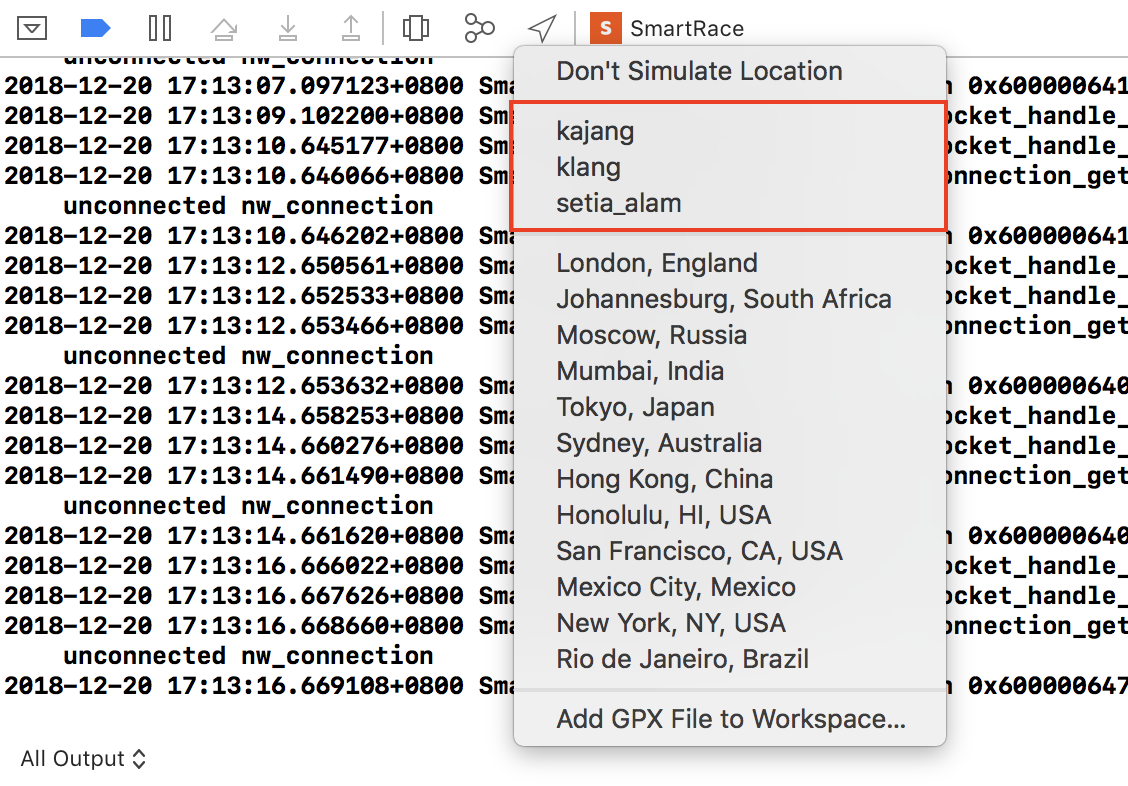Click the Step Over debug icon
The width and height of the screenshot is (1128, 786).
[x=224, y=29]
